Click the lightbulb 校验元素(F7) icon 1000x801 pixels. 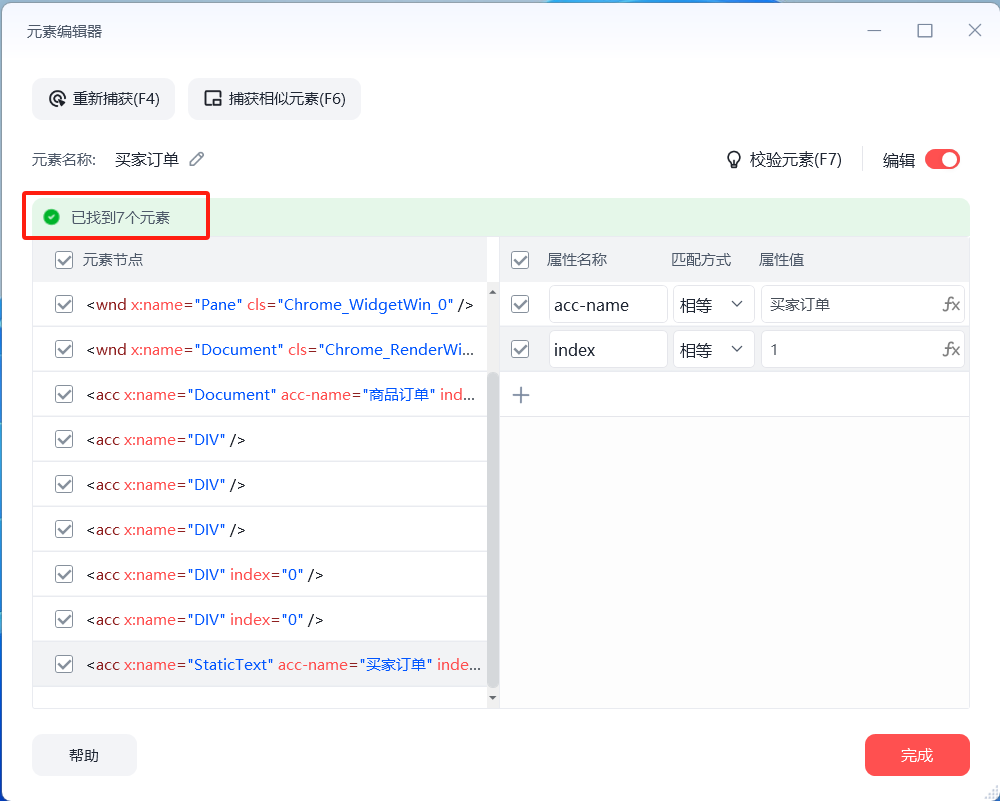[x=734, y=159]
